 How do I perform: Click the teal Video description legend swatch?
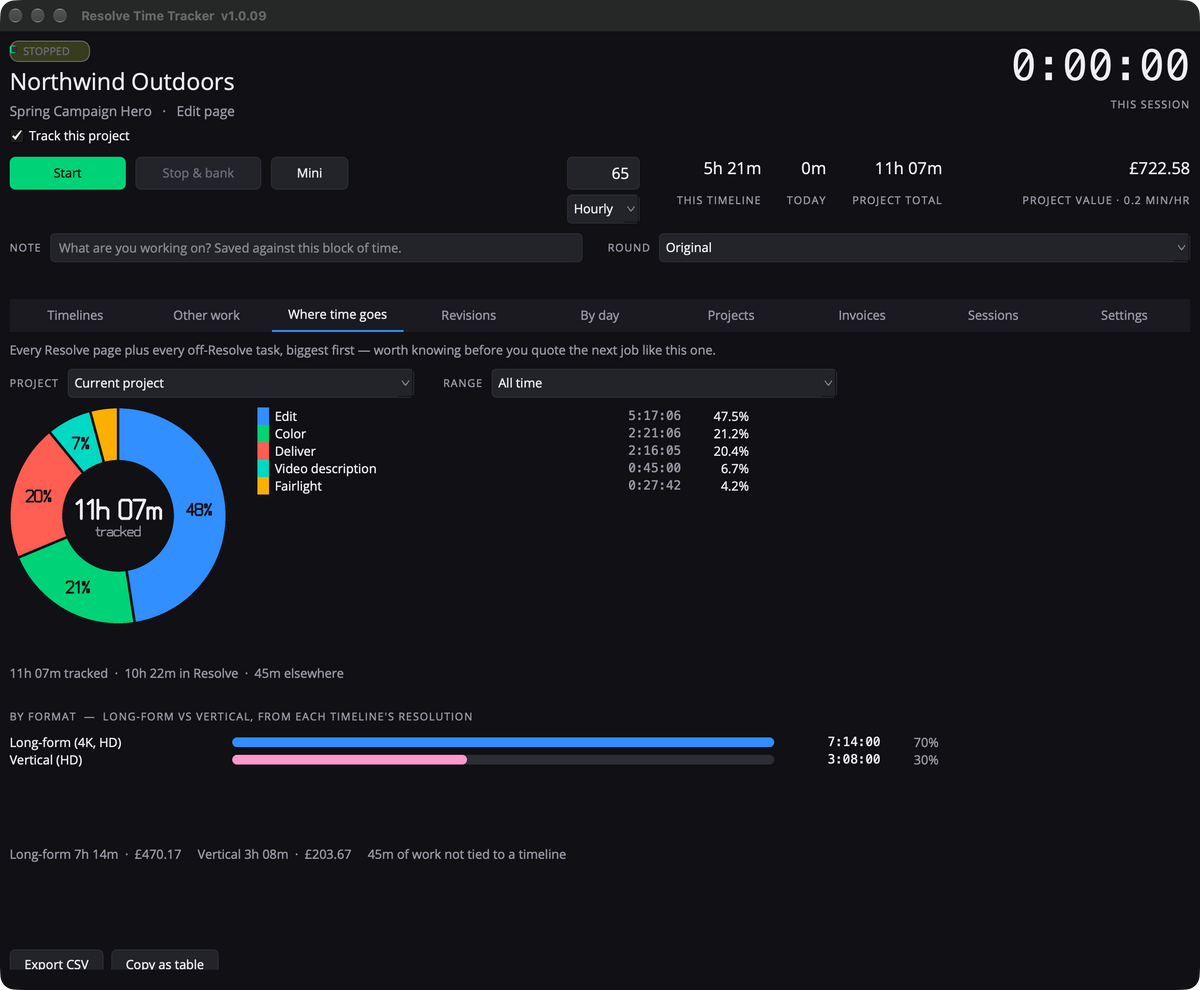[263, 469]
